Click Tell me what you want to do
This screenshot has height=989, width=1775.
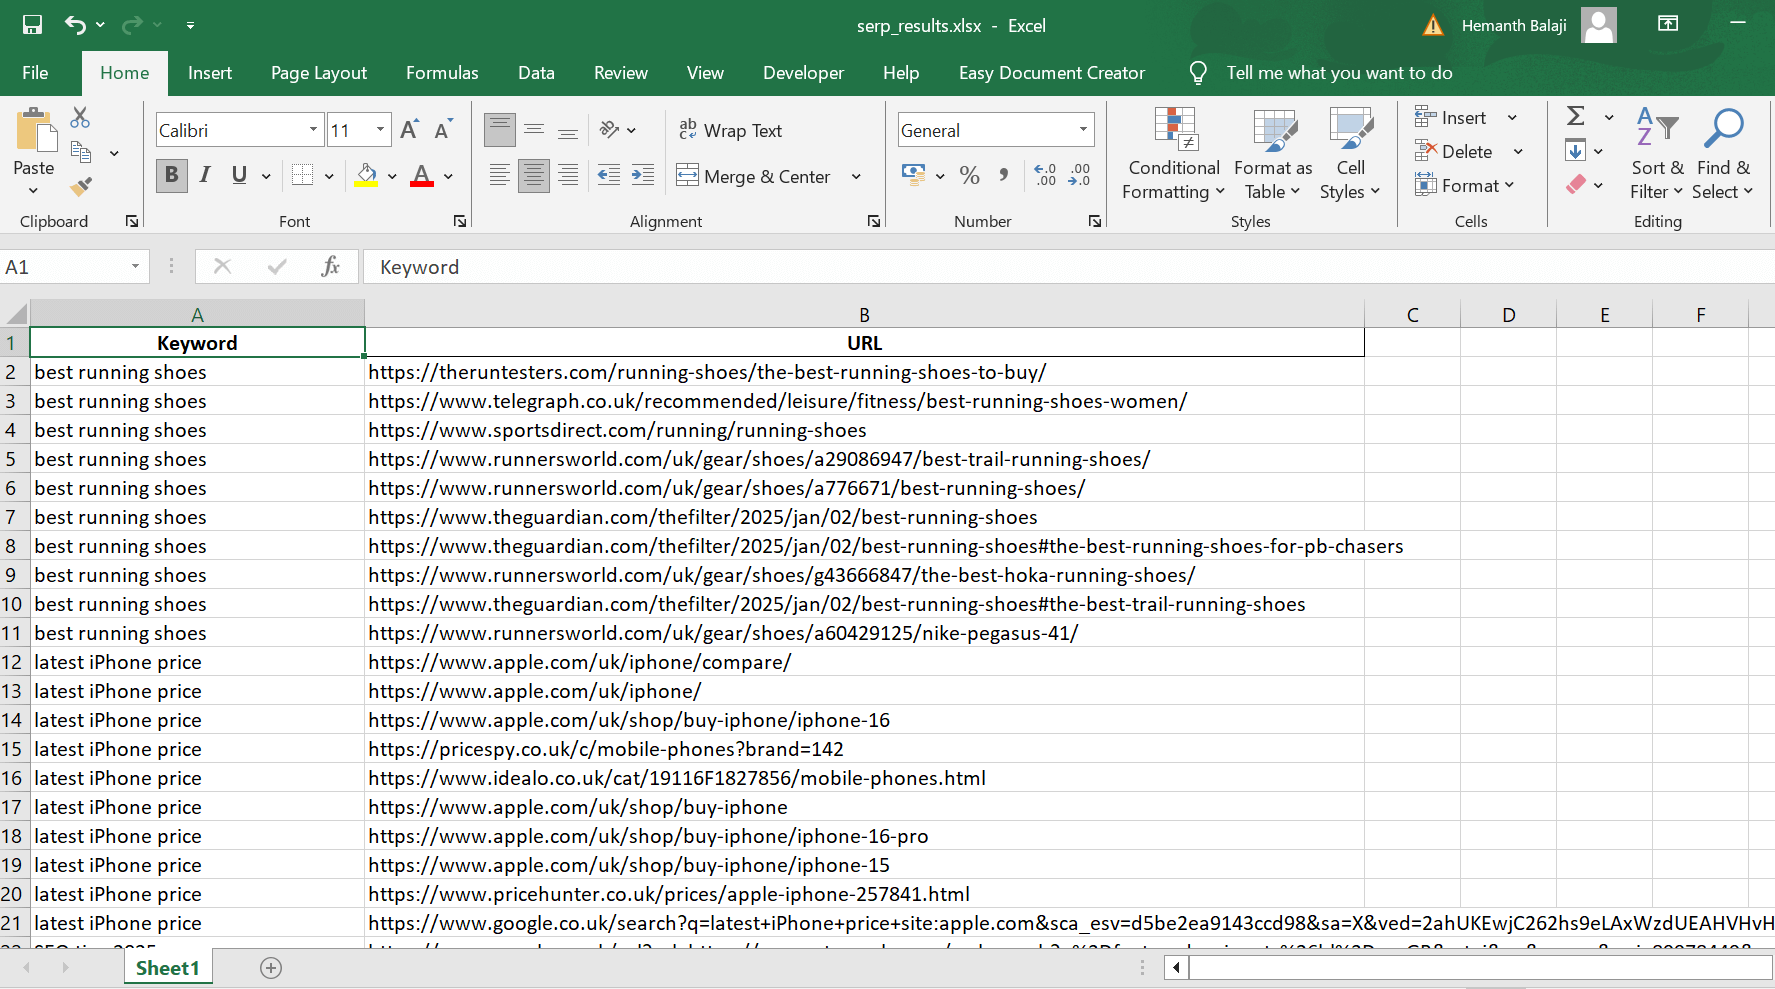(x=1339, y=72)
